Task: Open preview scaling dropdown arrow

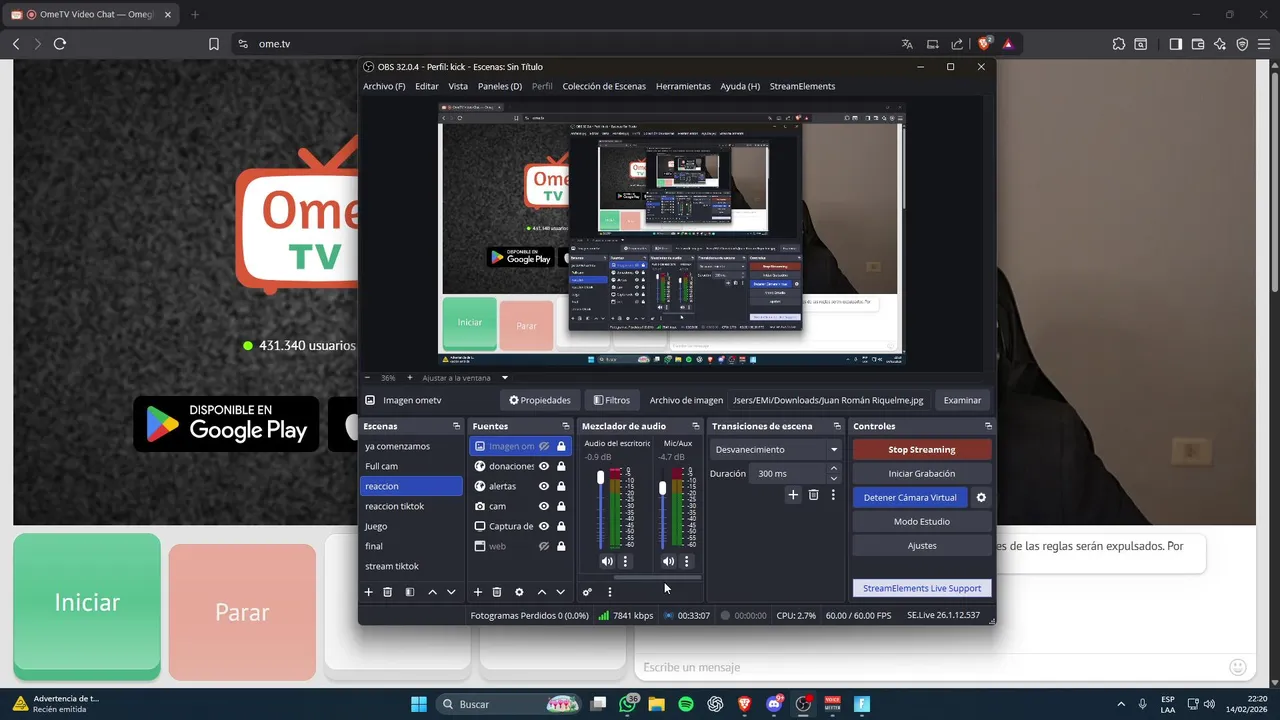Action: [x=504, y=378]
